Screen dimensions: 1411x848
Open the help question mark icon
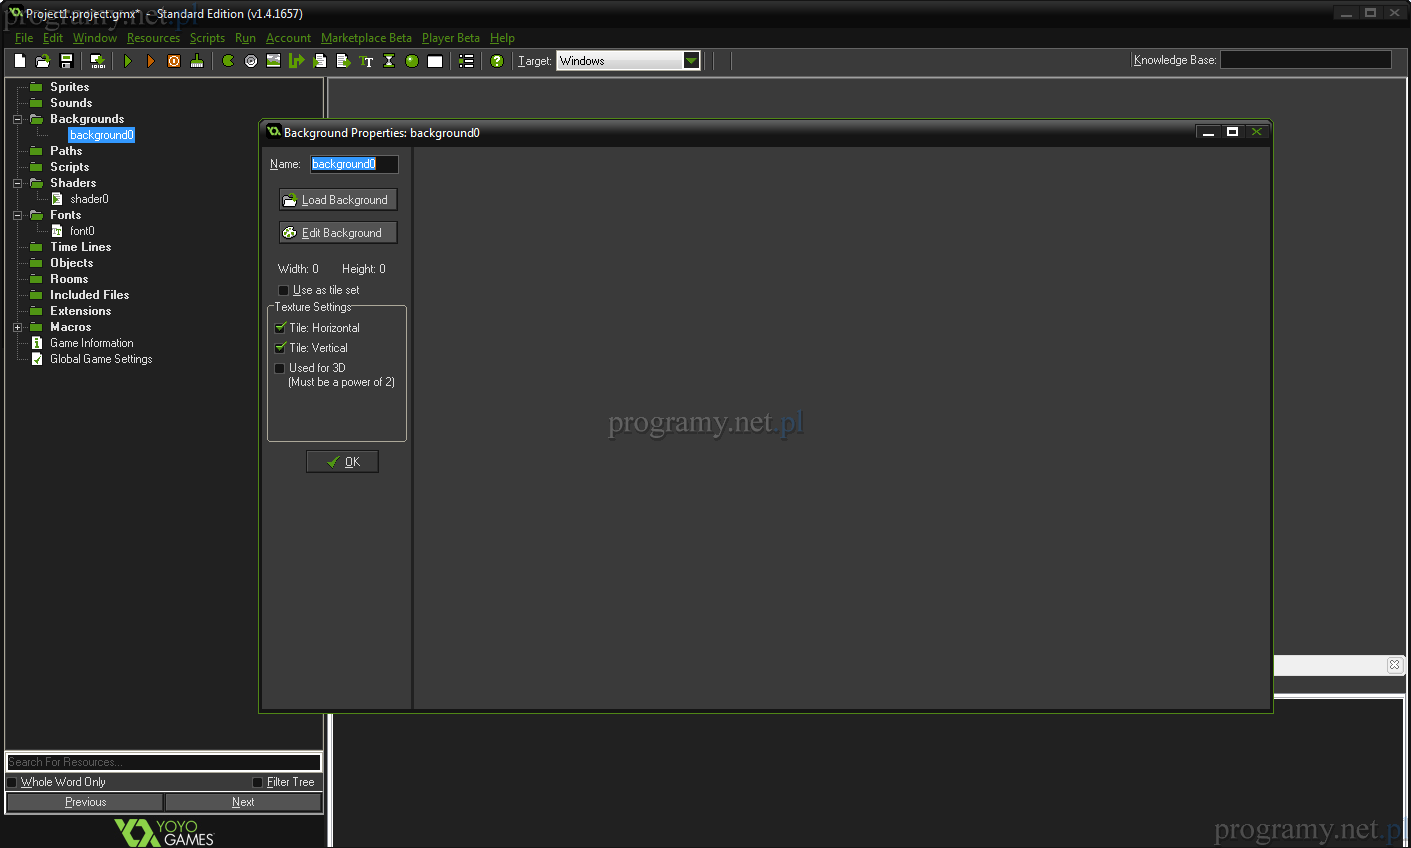(x=497, y=61)
